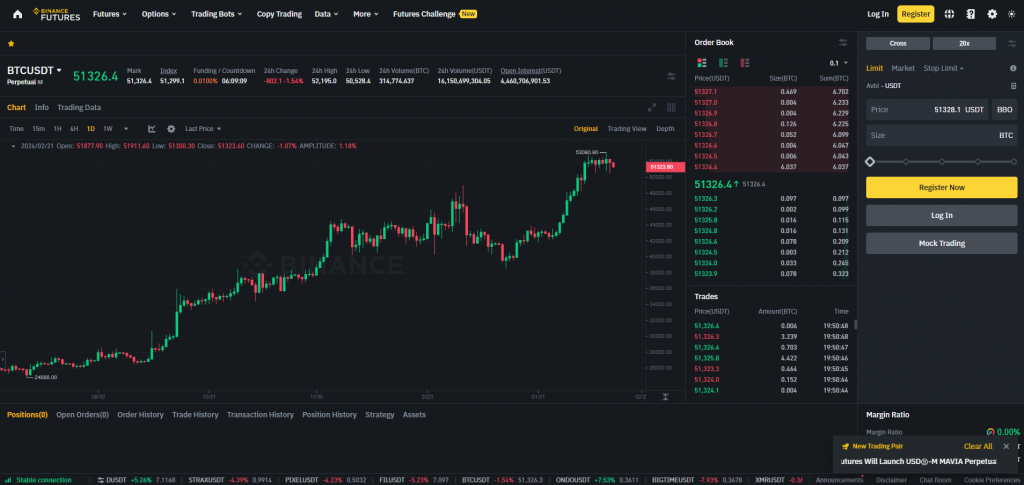Change order book 0.1 price grouping
1024x485 pixels.
pyautogui.click(x=839, y=63)
